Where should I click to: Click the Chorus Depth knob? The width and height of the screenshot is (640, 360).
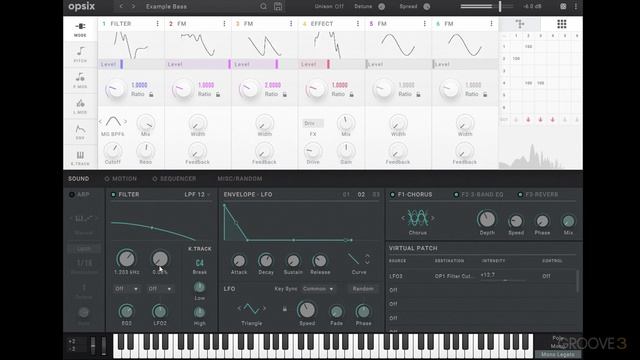(487, 219)
